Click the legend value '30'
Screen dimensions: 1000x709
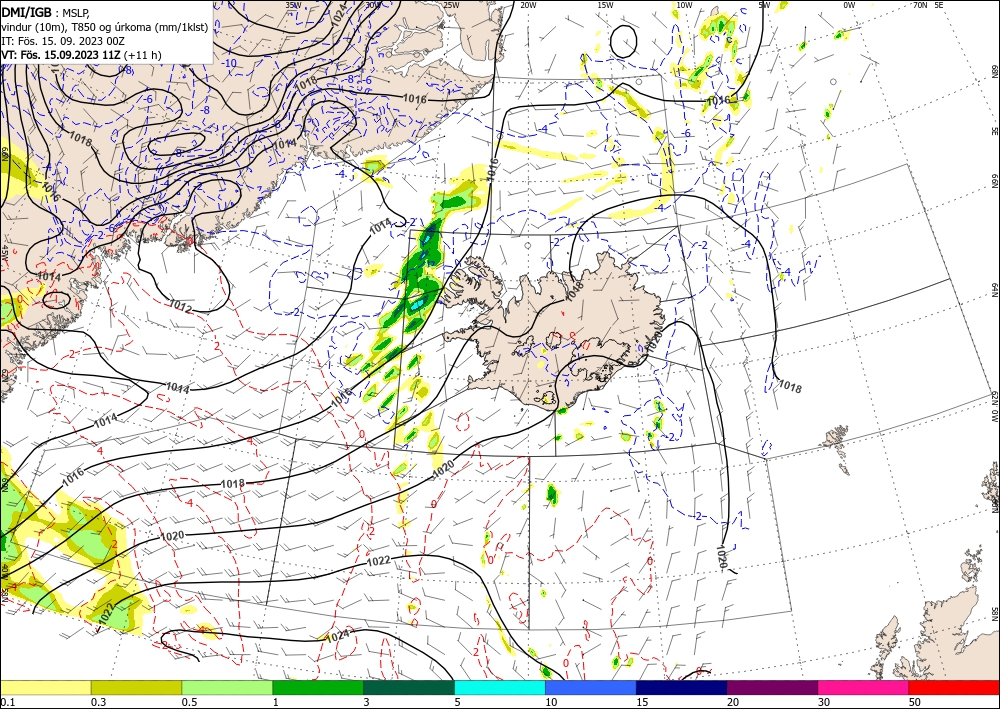click(824, 702)
